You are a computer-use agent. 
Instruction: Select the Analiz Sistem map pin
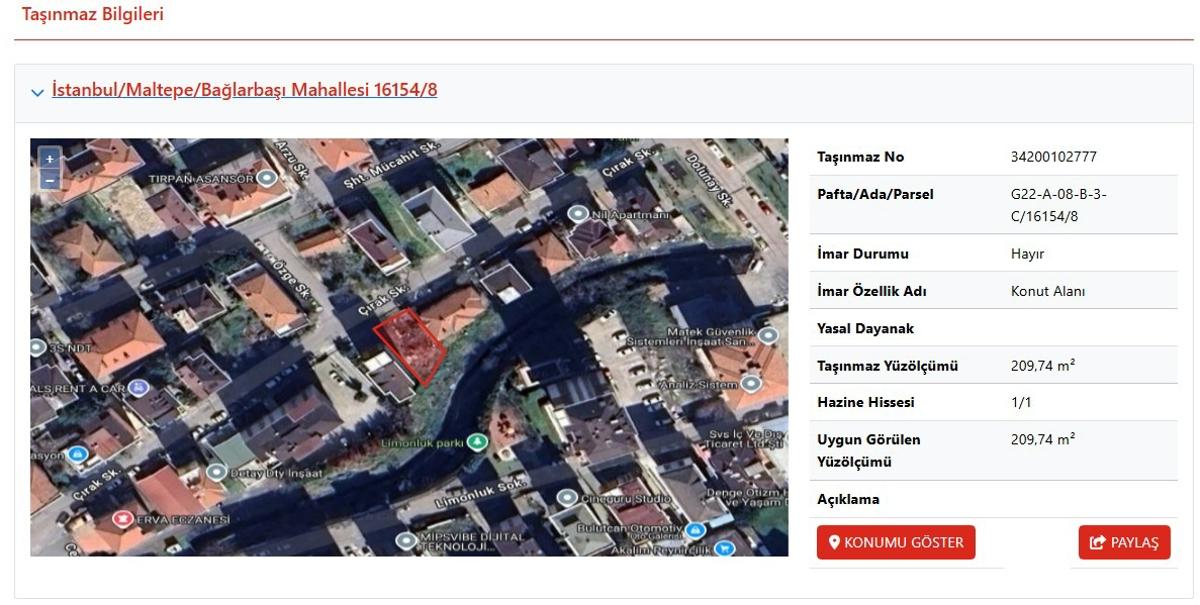point(750,384)
